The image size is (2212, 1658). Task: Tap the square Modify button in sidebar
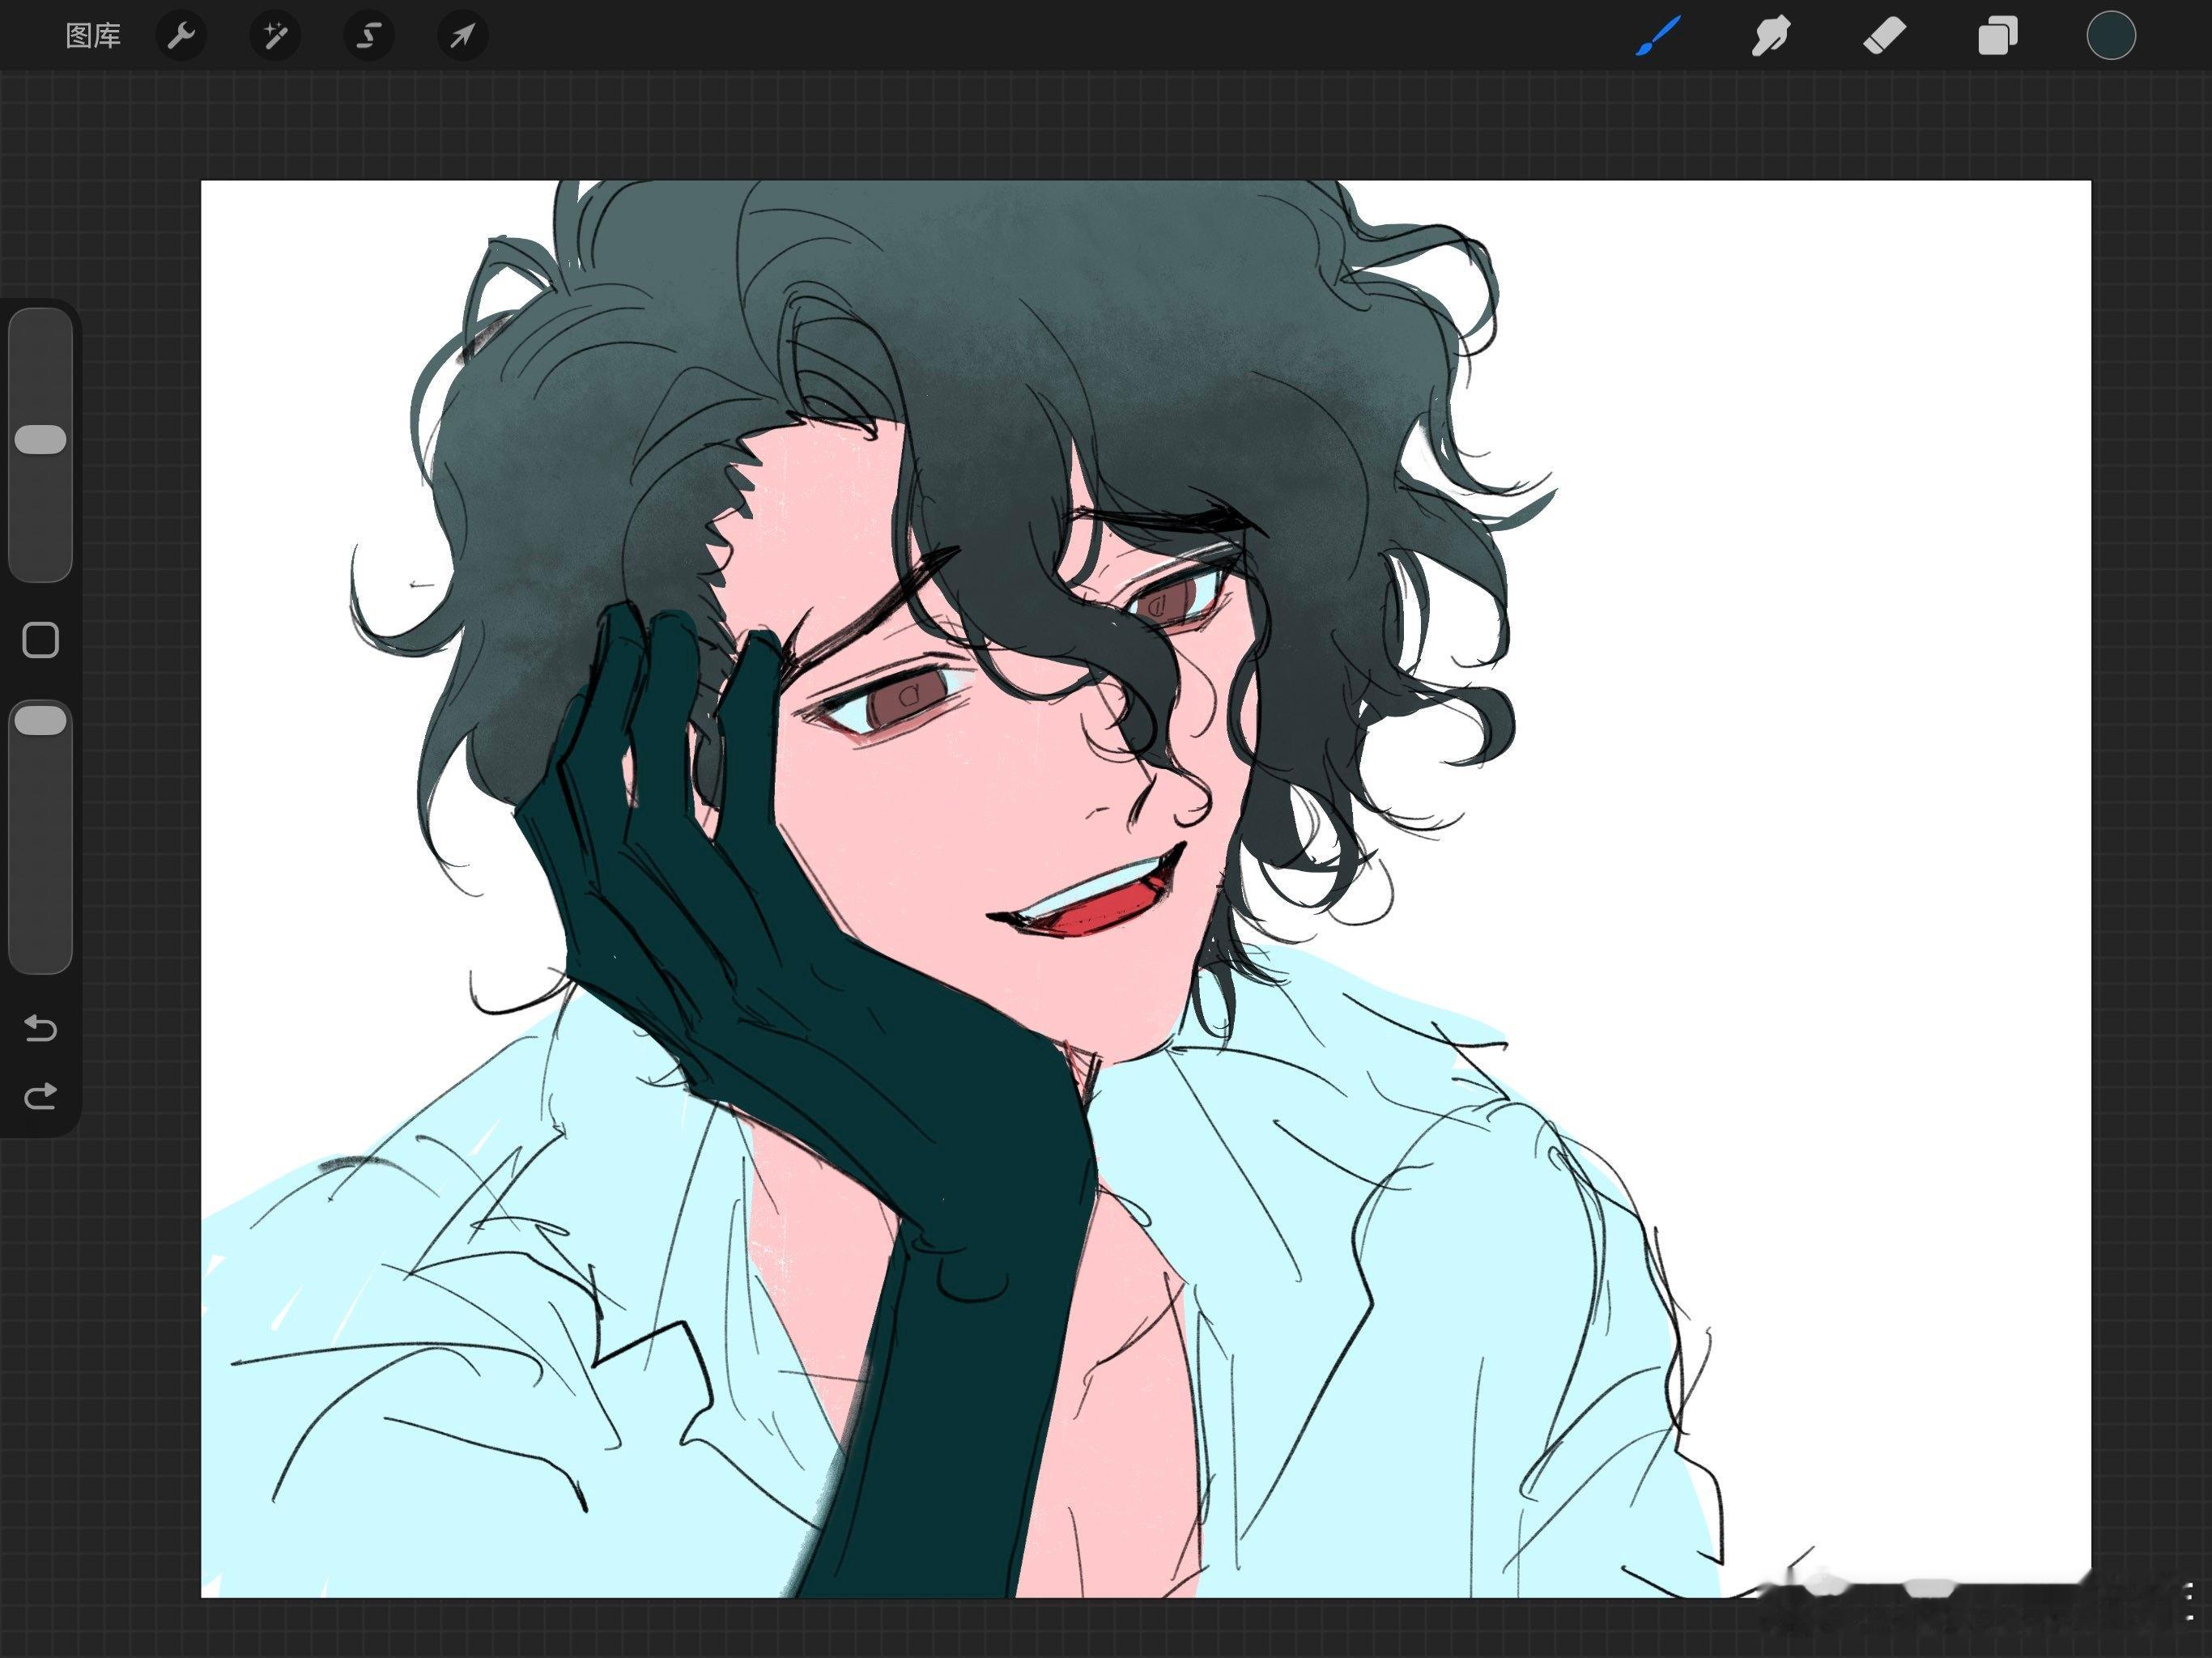(41, 640)
